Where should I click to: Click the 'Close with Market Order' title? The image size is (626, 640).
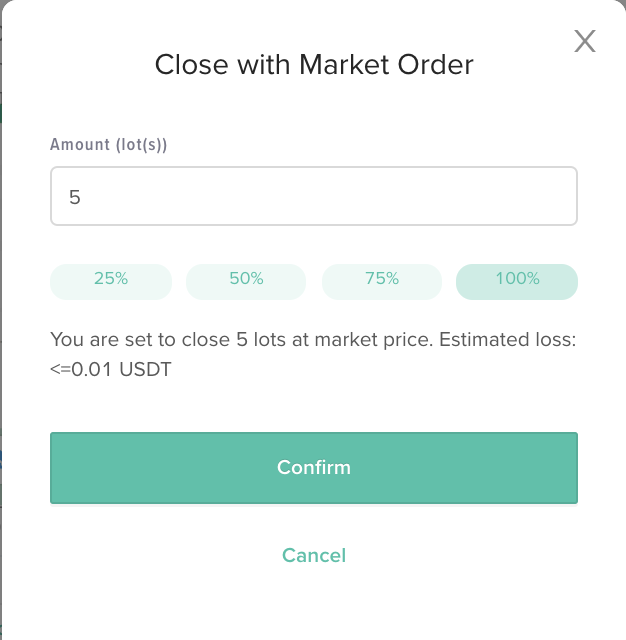point(314,65)
